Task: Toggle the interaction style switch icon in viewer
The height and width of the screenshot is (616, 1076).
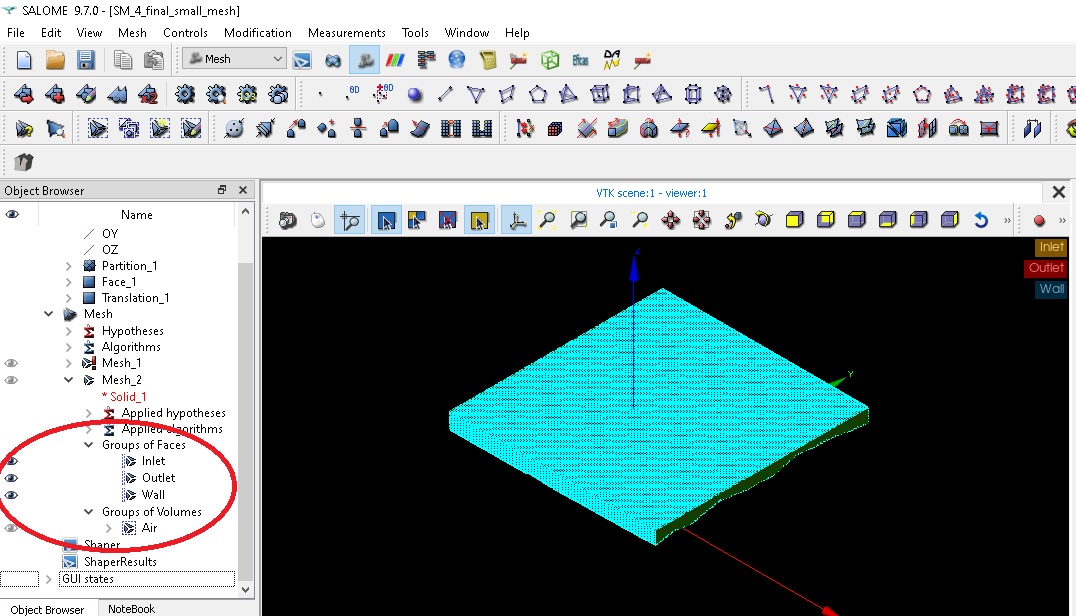Action: click(318, 220)
